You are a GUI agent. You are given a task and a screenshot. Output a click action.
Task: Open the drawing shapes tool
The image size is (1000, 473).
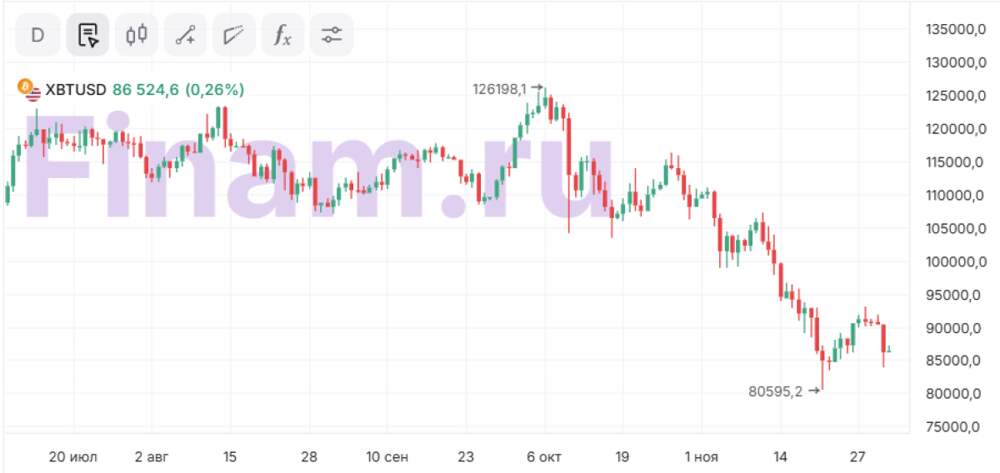[x=234, y=35]
